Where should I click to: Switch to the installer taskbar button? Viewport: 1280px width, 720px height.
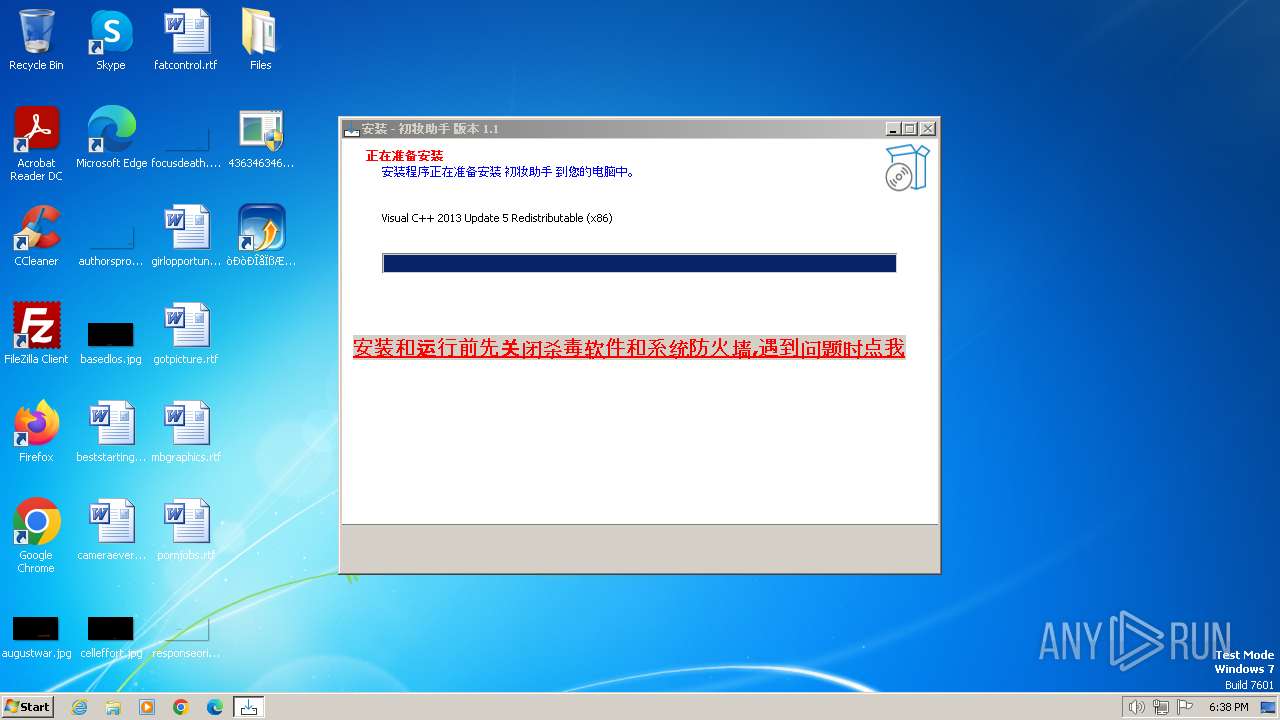click(x=249, y=707)
